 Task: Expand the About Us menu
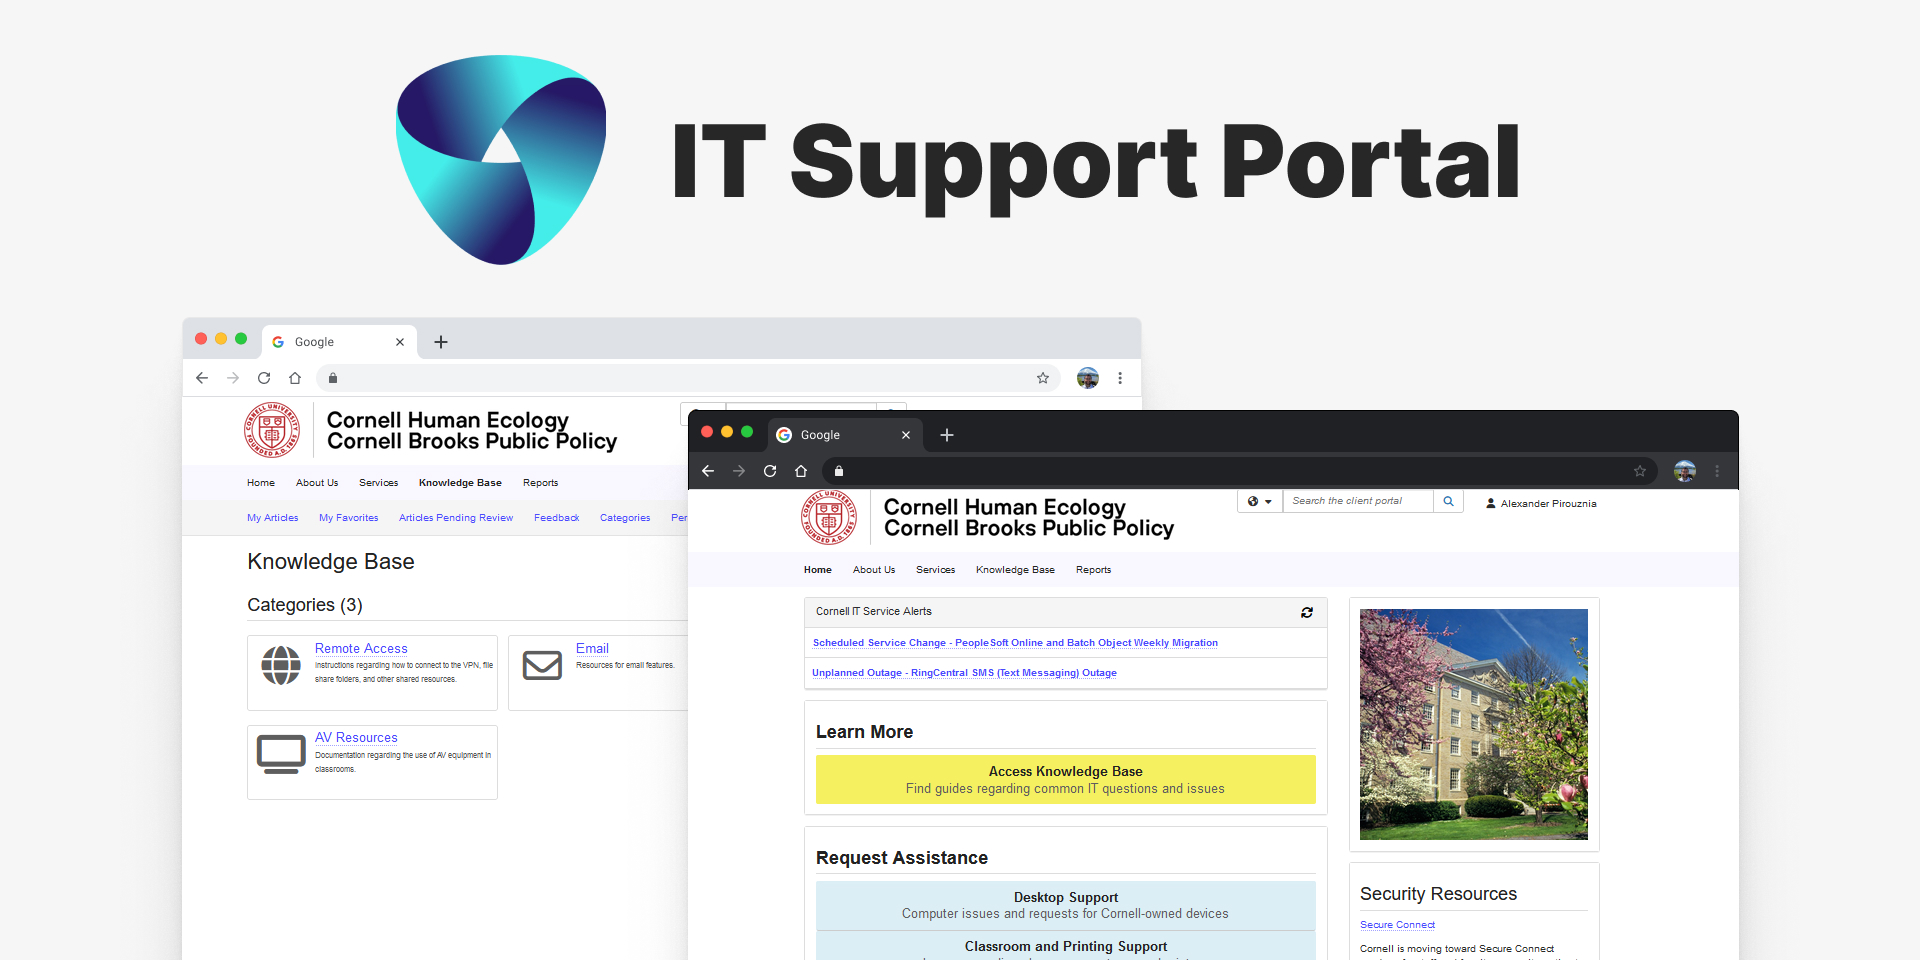[873, 569]
